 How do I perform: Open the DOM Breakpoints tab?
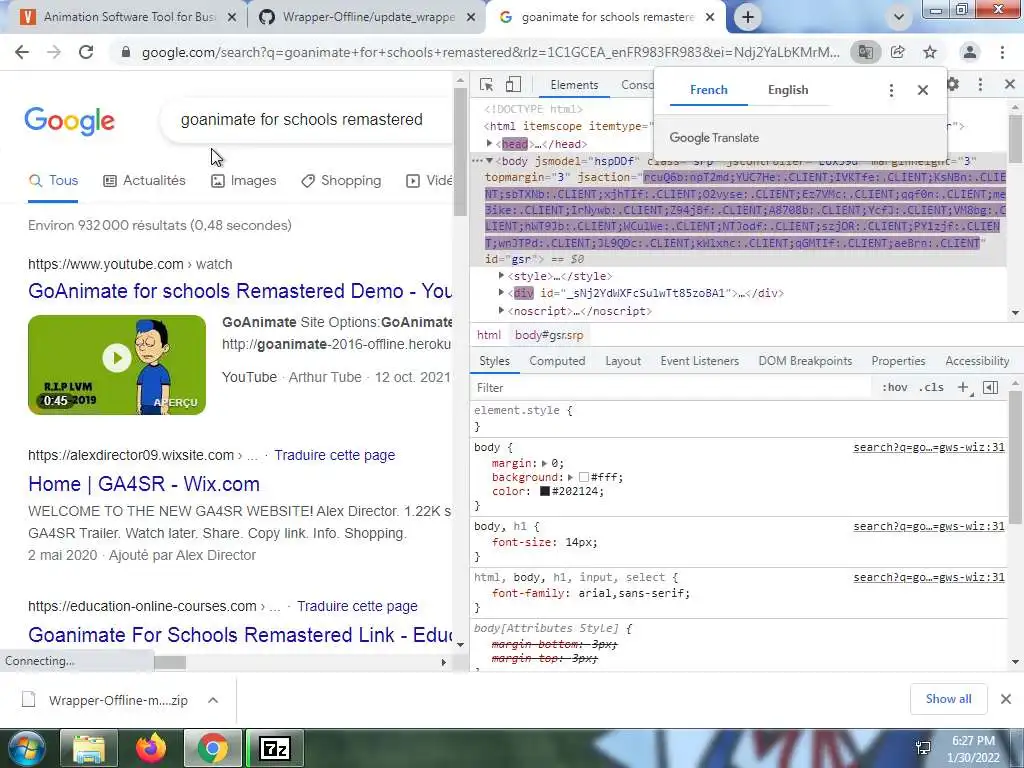pos(805,361)
